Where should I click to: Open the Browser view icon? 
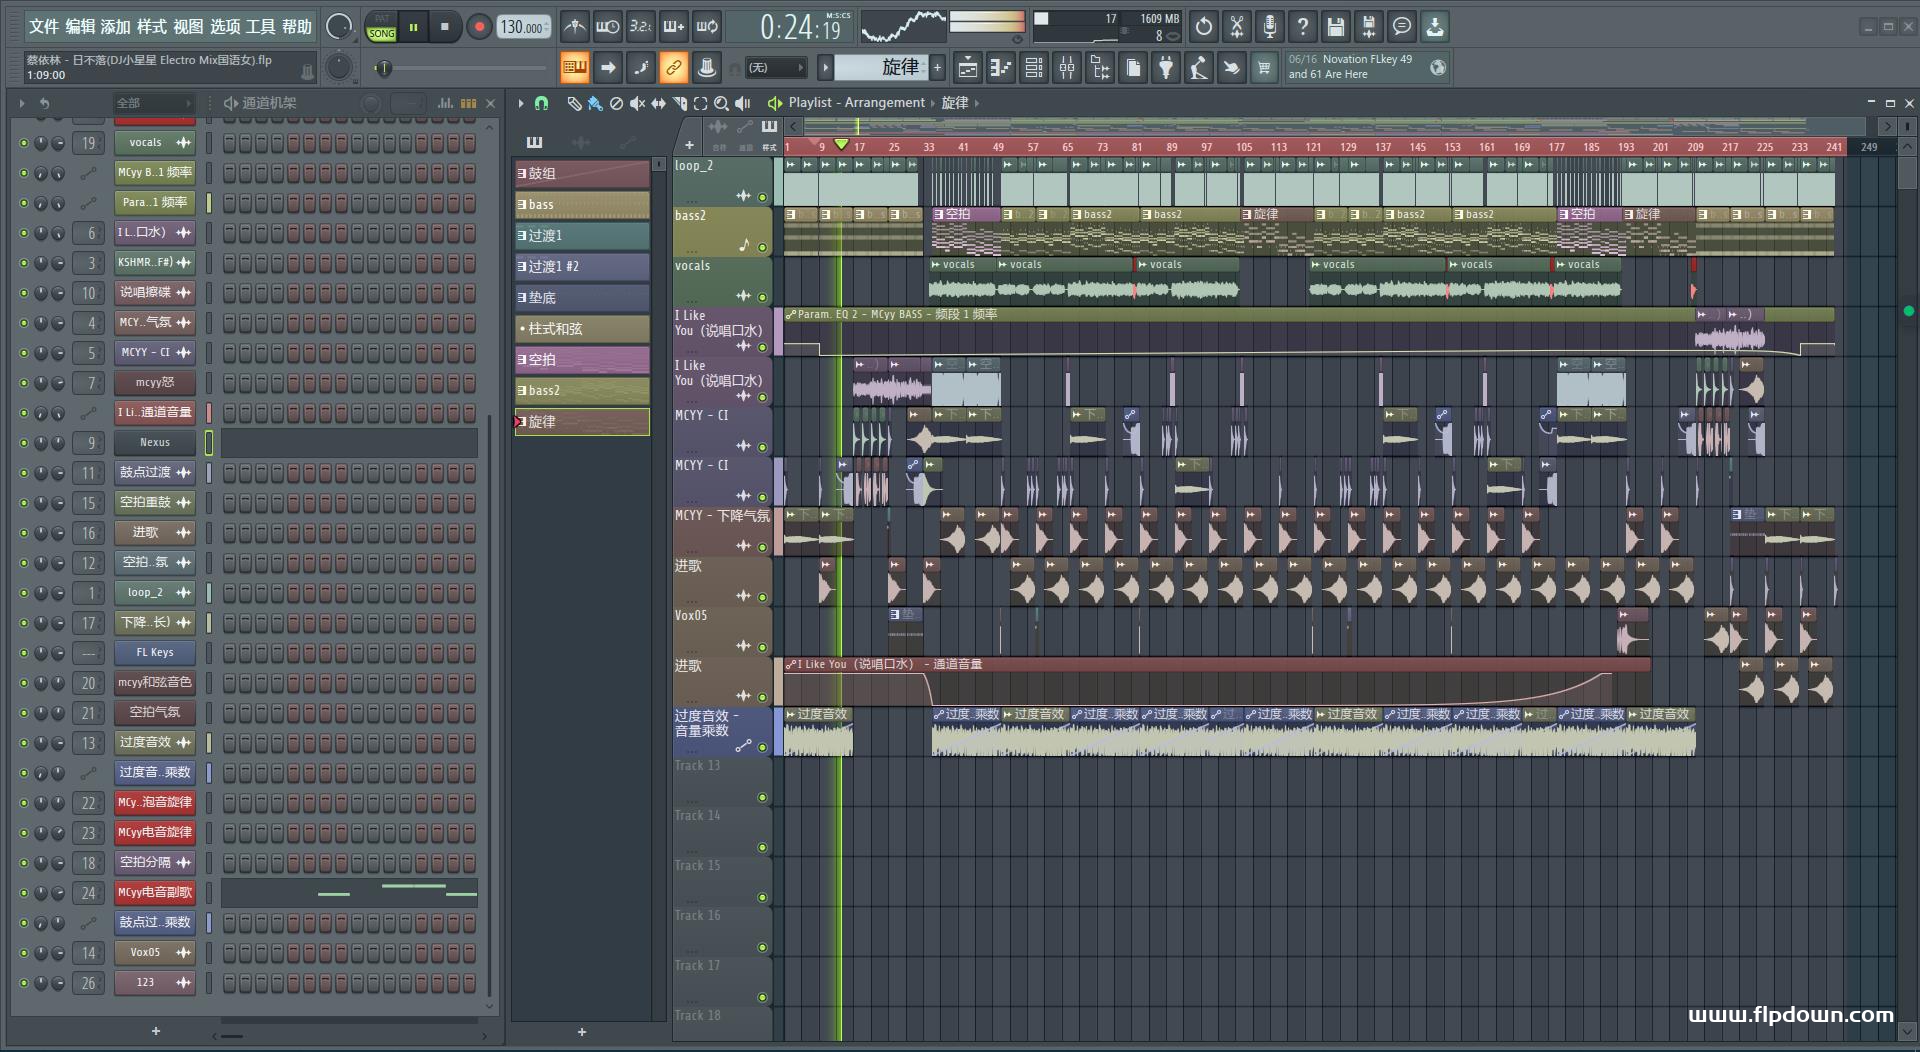[1100, 68]
